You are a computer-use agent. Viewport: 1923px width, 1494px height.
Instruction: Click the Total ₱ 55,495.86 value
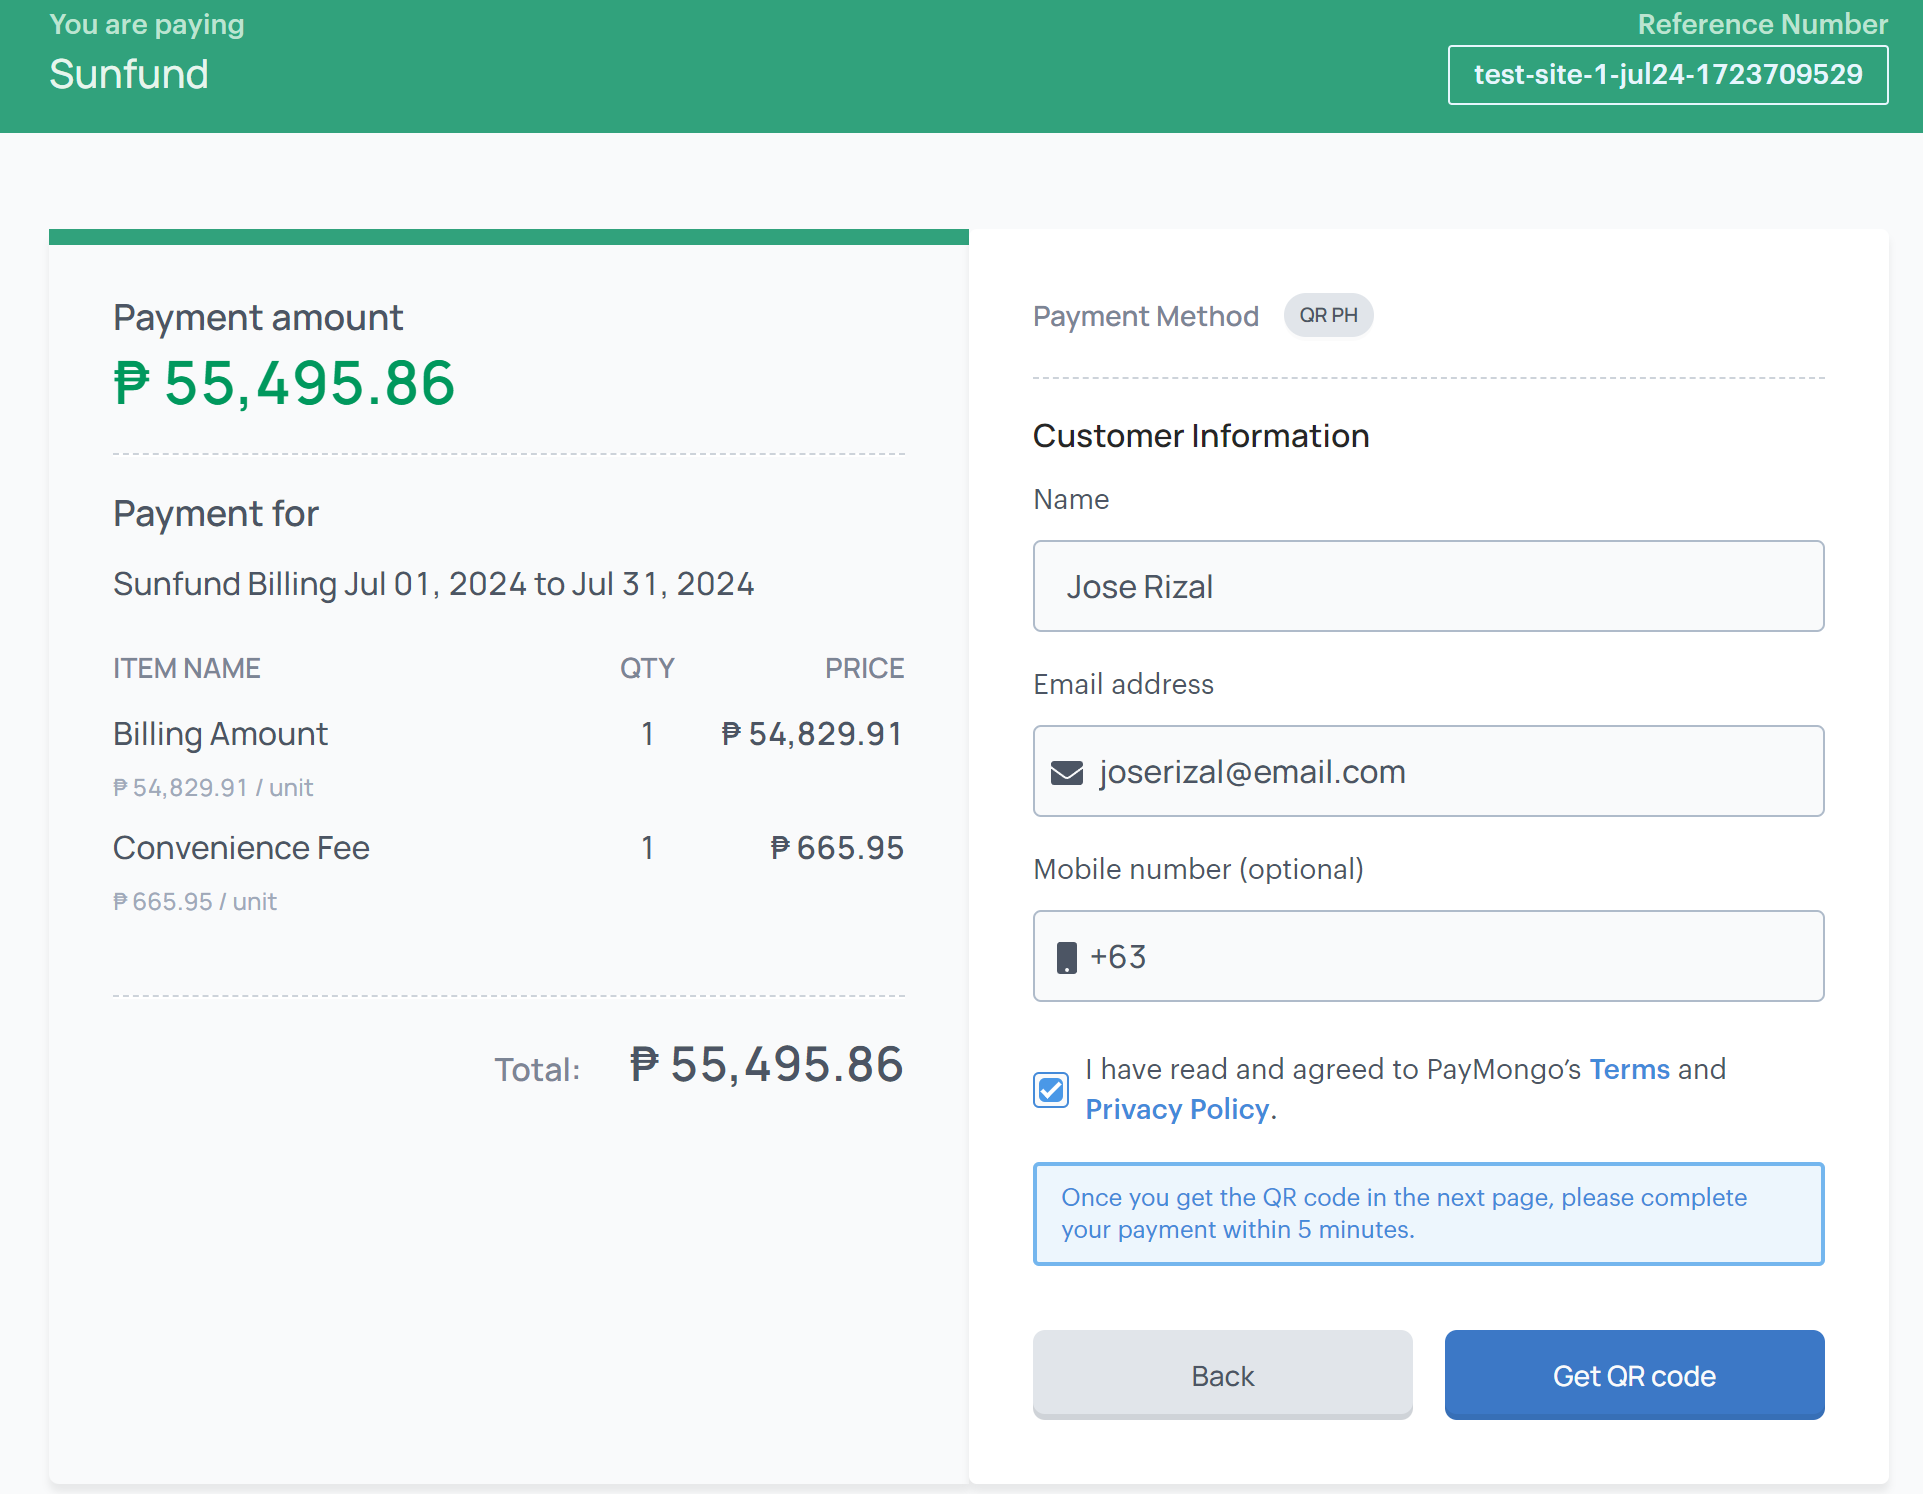[x=767, y=1064]
